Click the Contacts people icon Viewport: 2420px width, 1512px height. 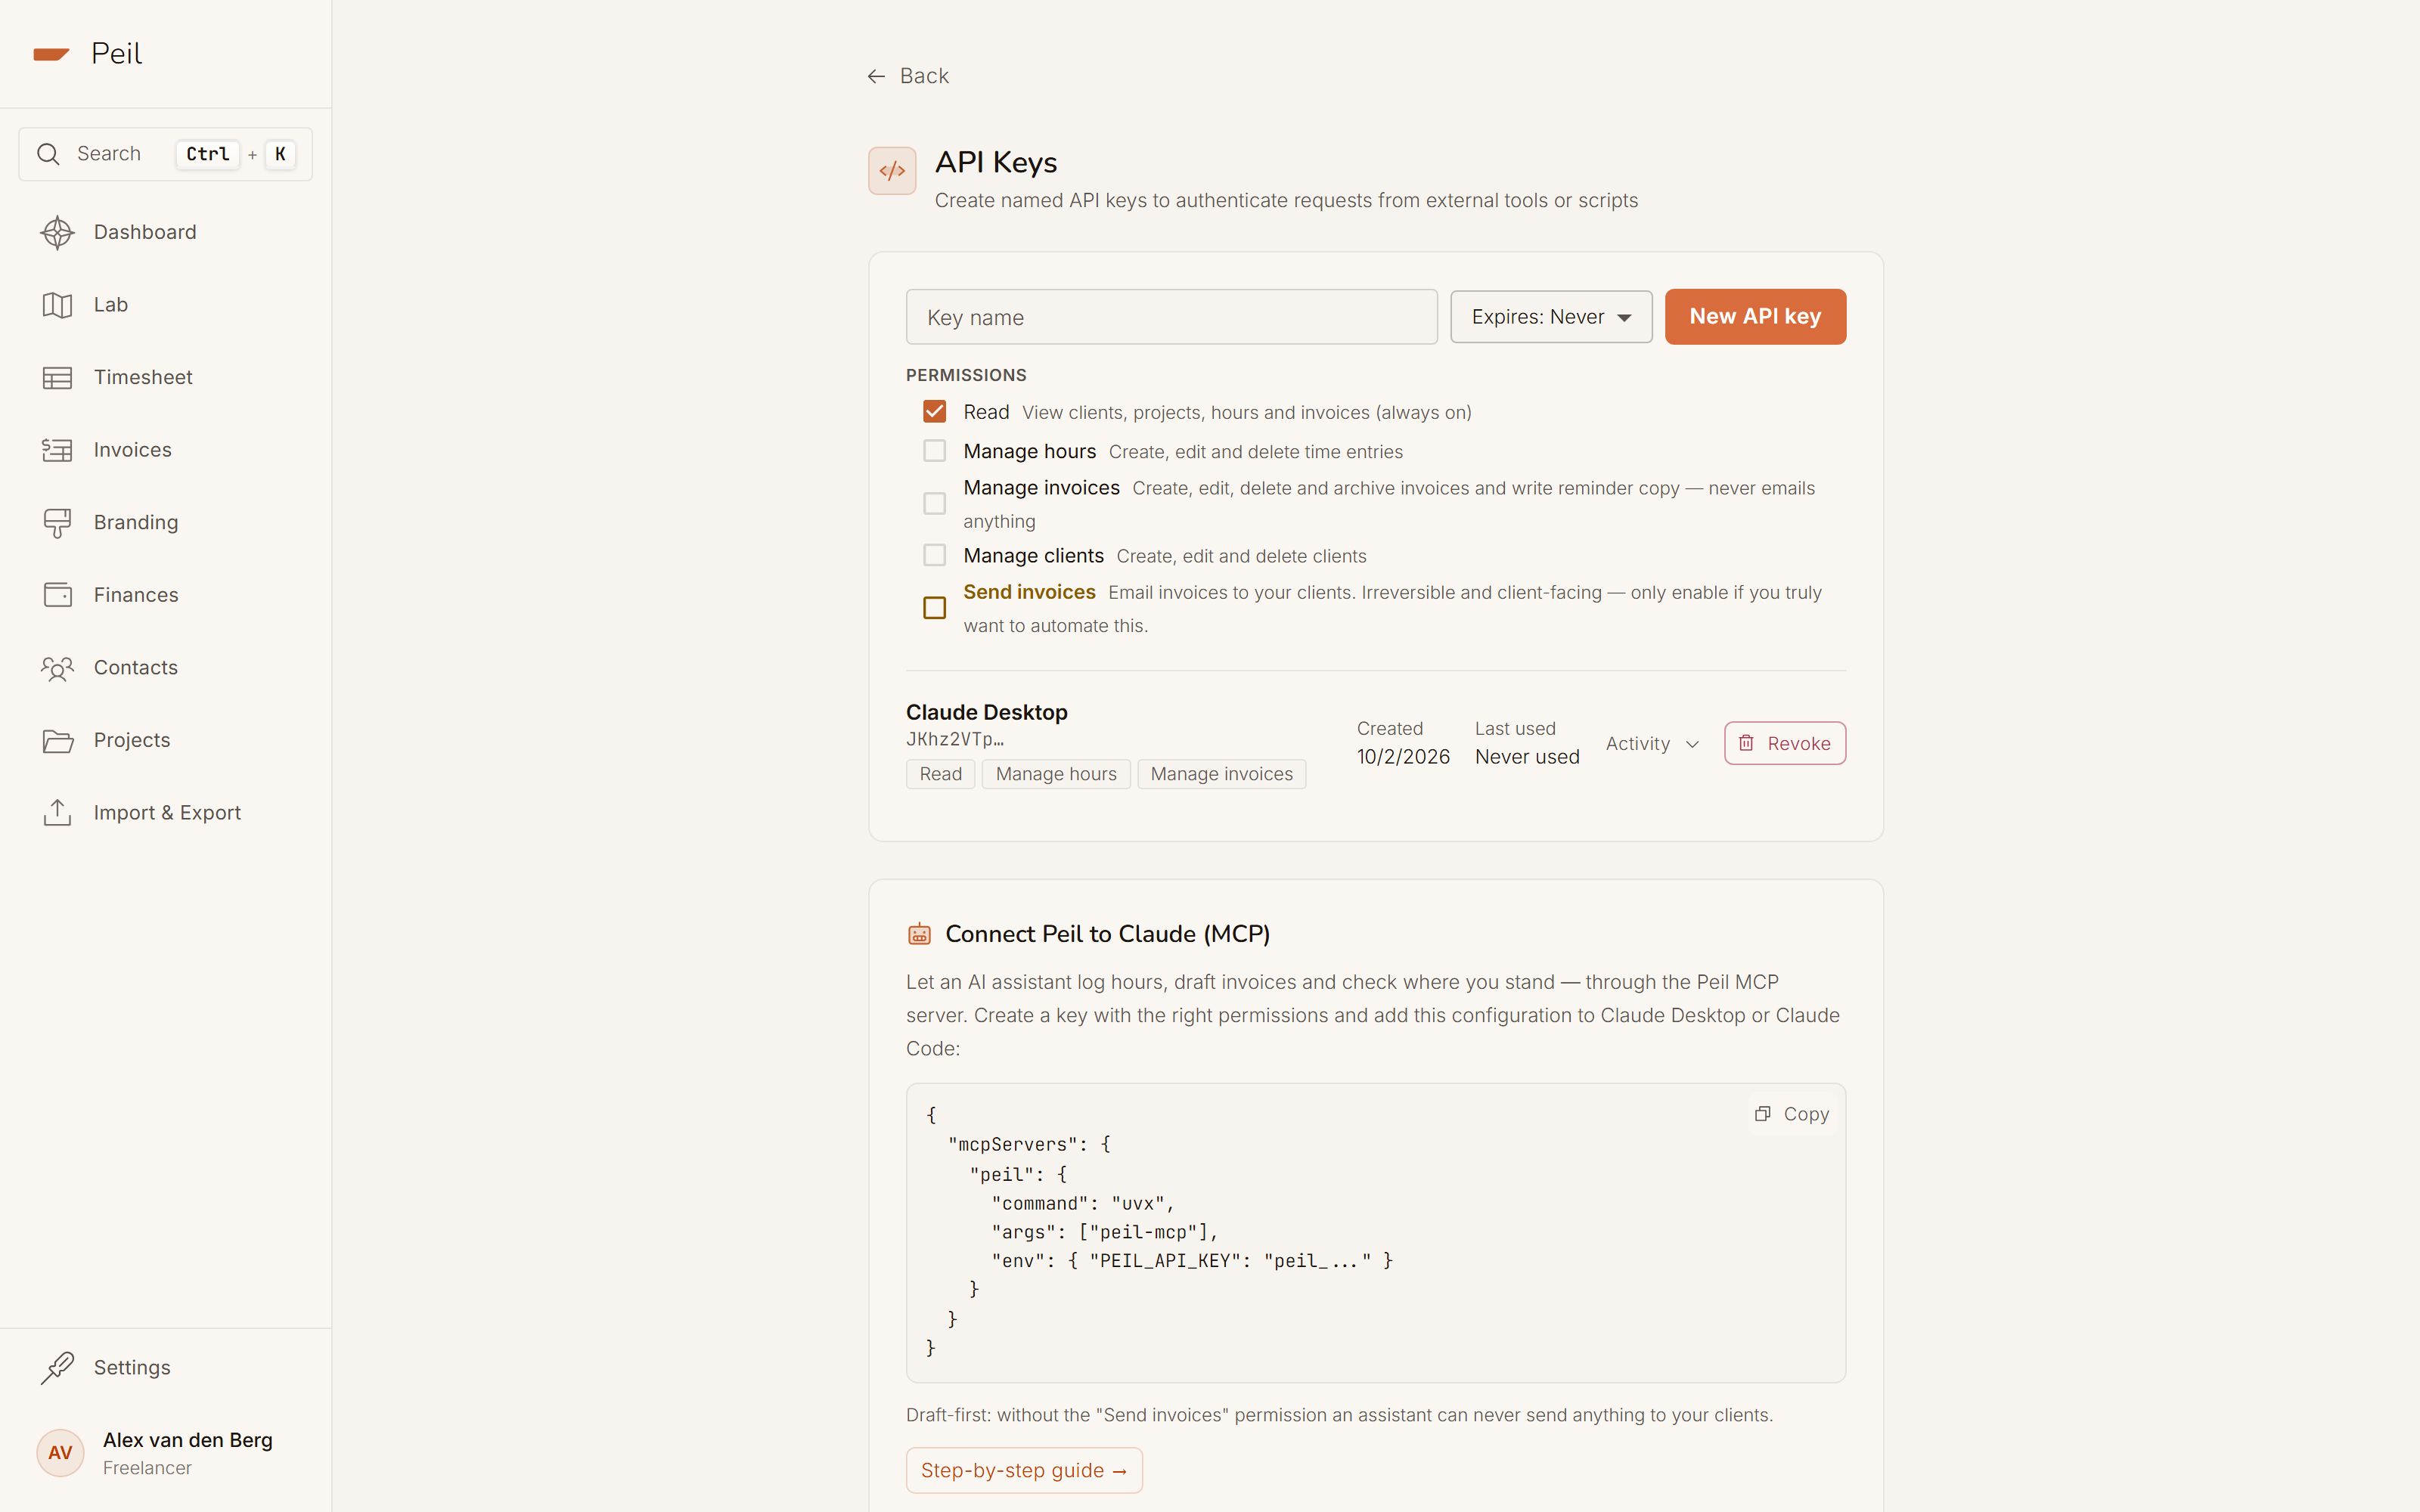coord(57,668)
